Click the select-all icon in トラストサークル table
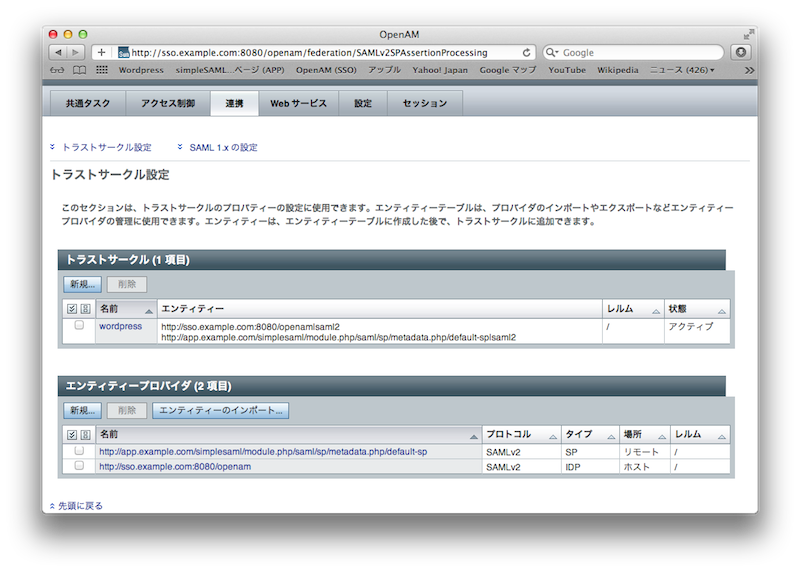 [72, 309]
